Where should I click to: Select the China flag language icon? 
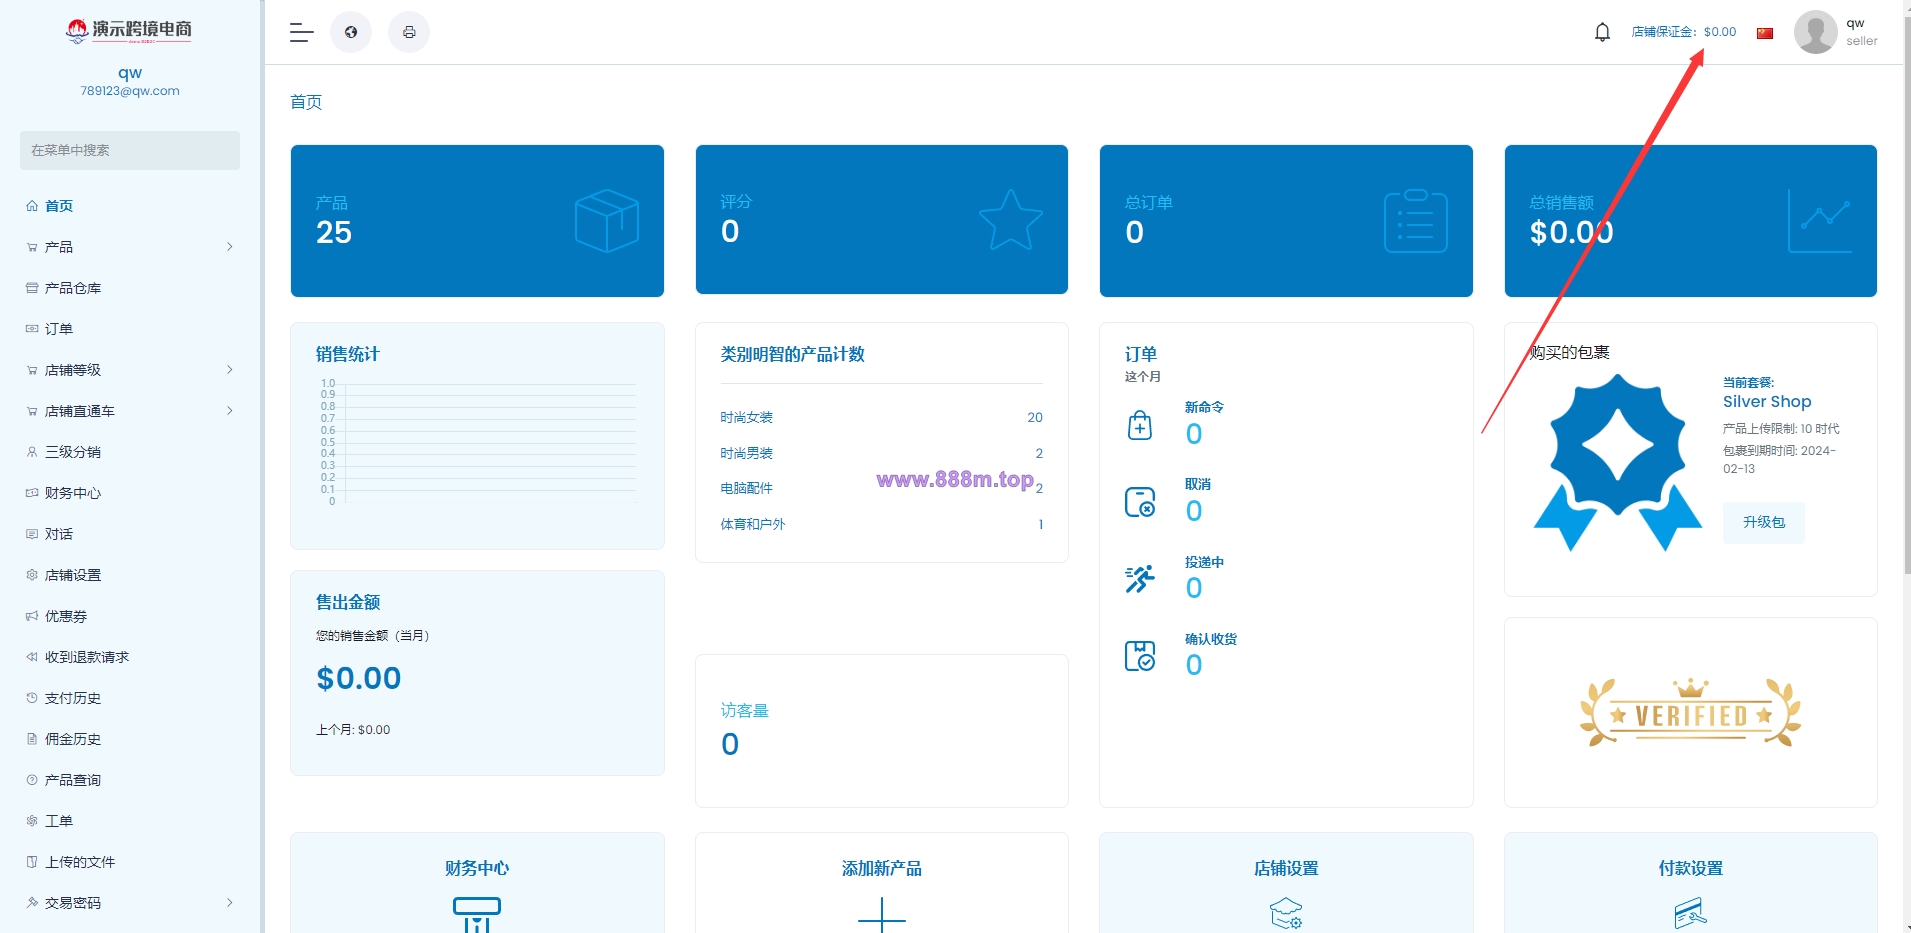(x=1765, y=33)
